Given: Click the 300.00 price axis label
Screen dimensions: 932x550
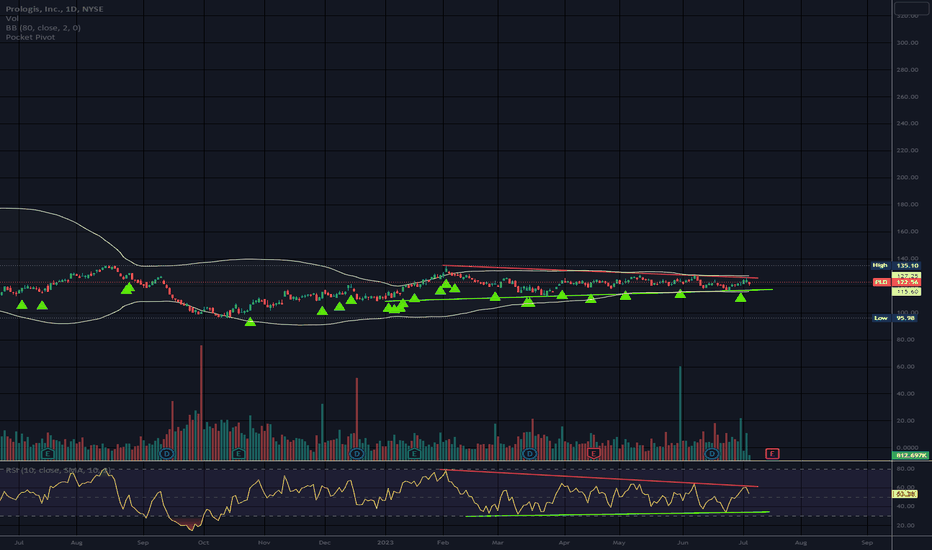Looking at the screenshot, I should [x=907, y=43].
